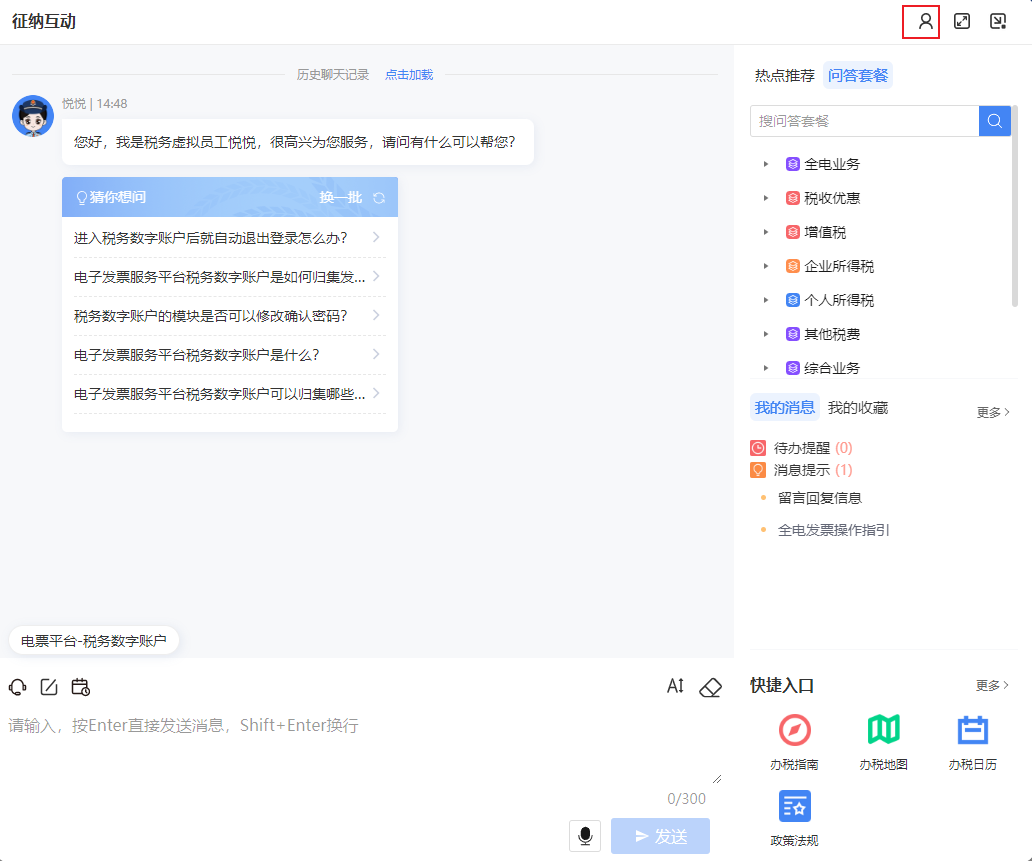Click the 点击加载 history link
The height and width of the screenshot is (861, 1032).
point(409,75)
